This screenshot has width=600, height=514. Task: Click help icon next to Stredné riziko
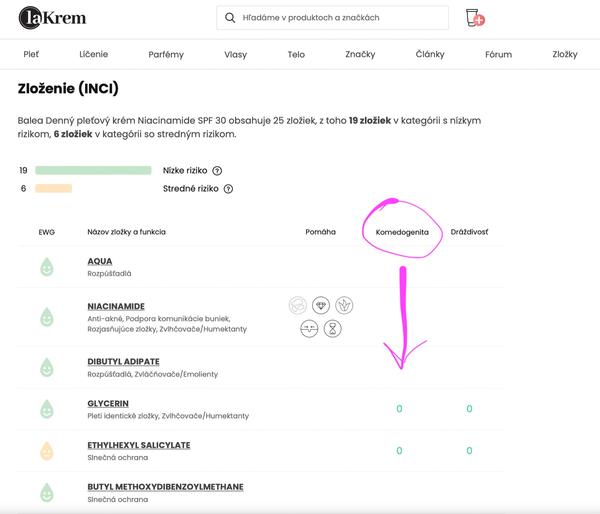click(232, 188)
